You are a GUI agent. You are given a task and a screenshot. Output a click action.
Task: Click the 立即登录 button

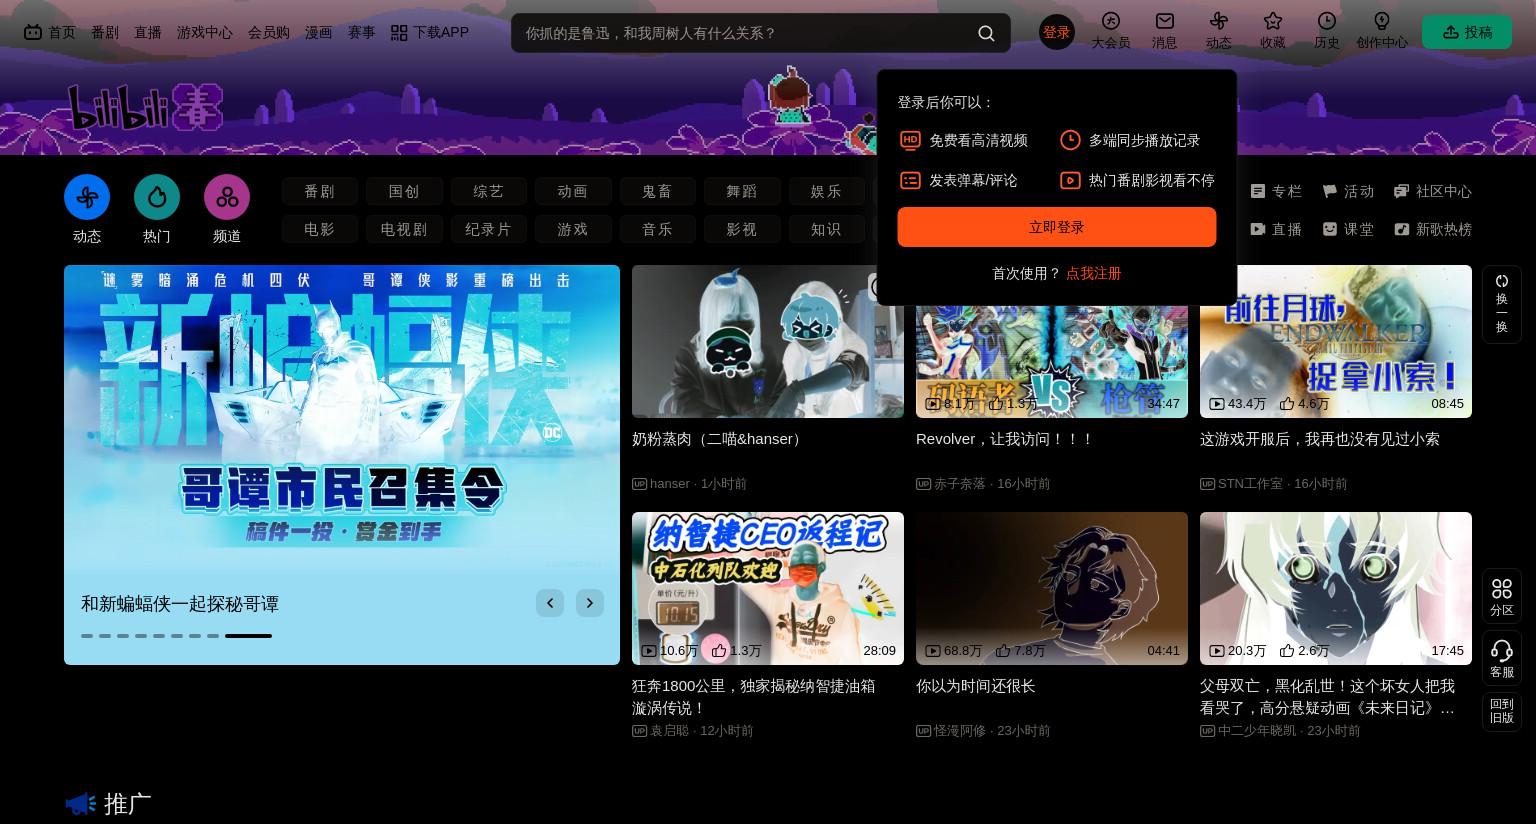(1056, 227)
